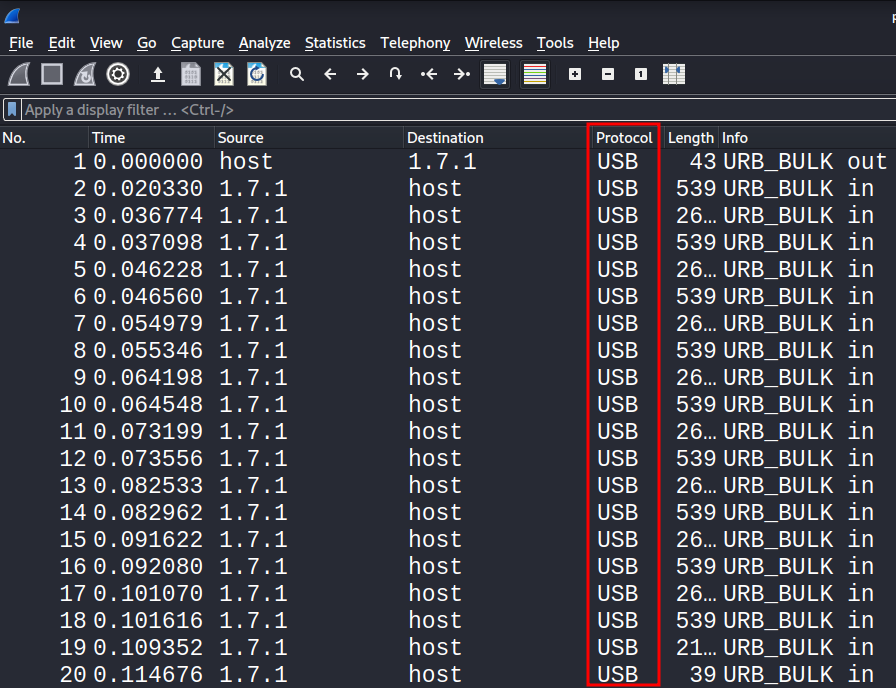Viewport: 896px width, 688px height.
Task: Zoom in the packet text
Action: [x=575, y=74]
